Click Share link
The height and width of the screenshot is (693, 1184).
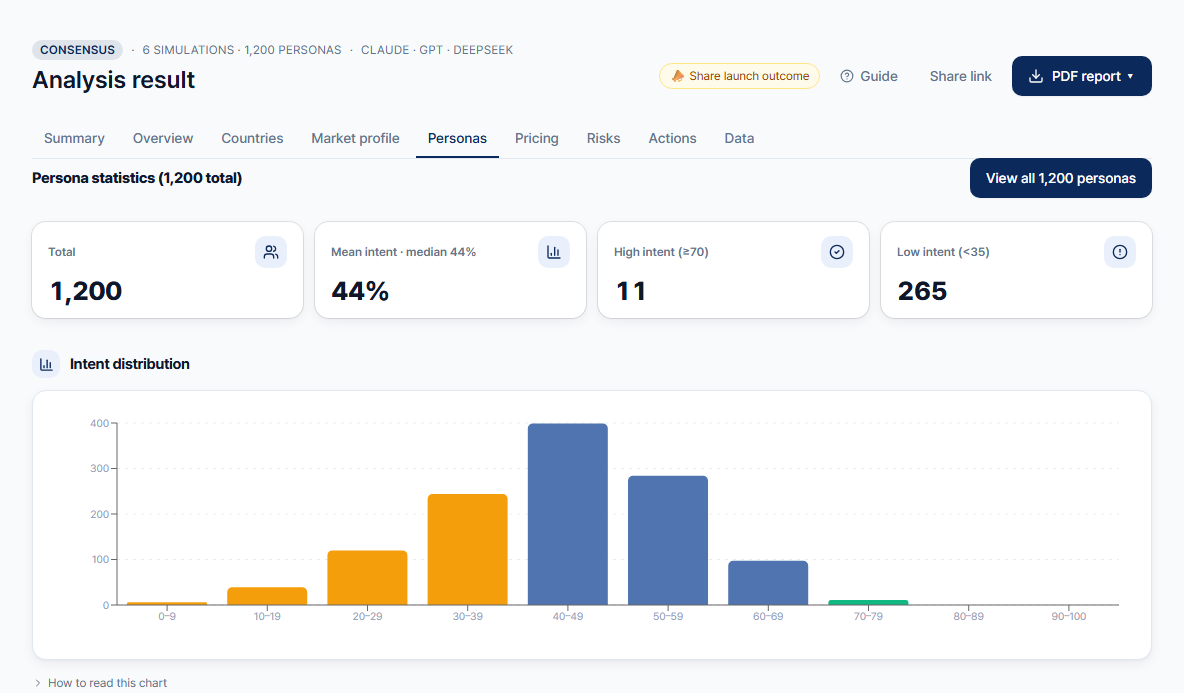960,76
